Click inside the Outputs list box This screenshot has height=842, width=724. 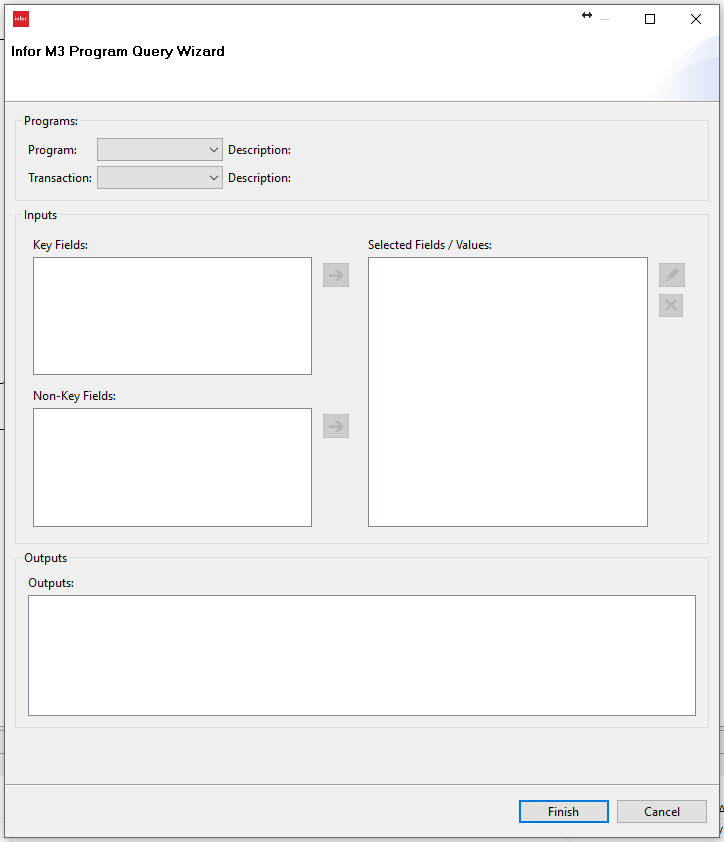(362, 655)
